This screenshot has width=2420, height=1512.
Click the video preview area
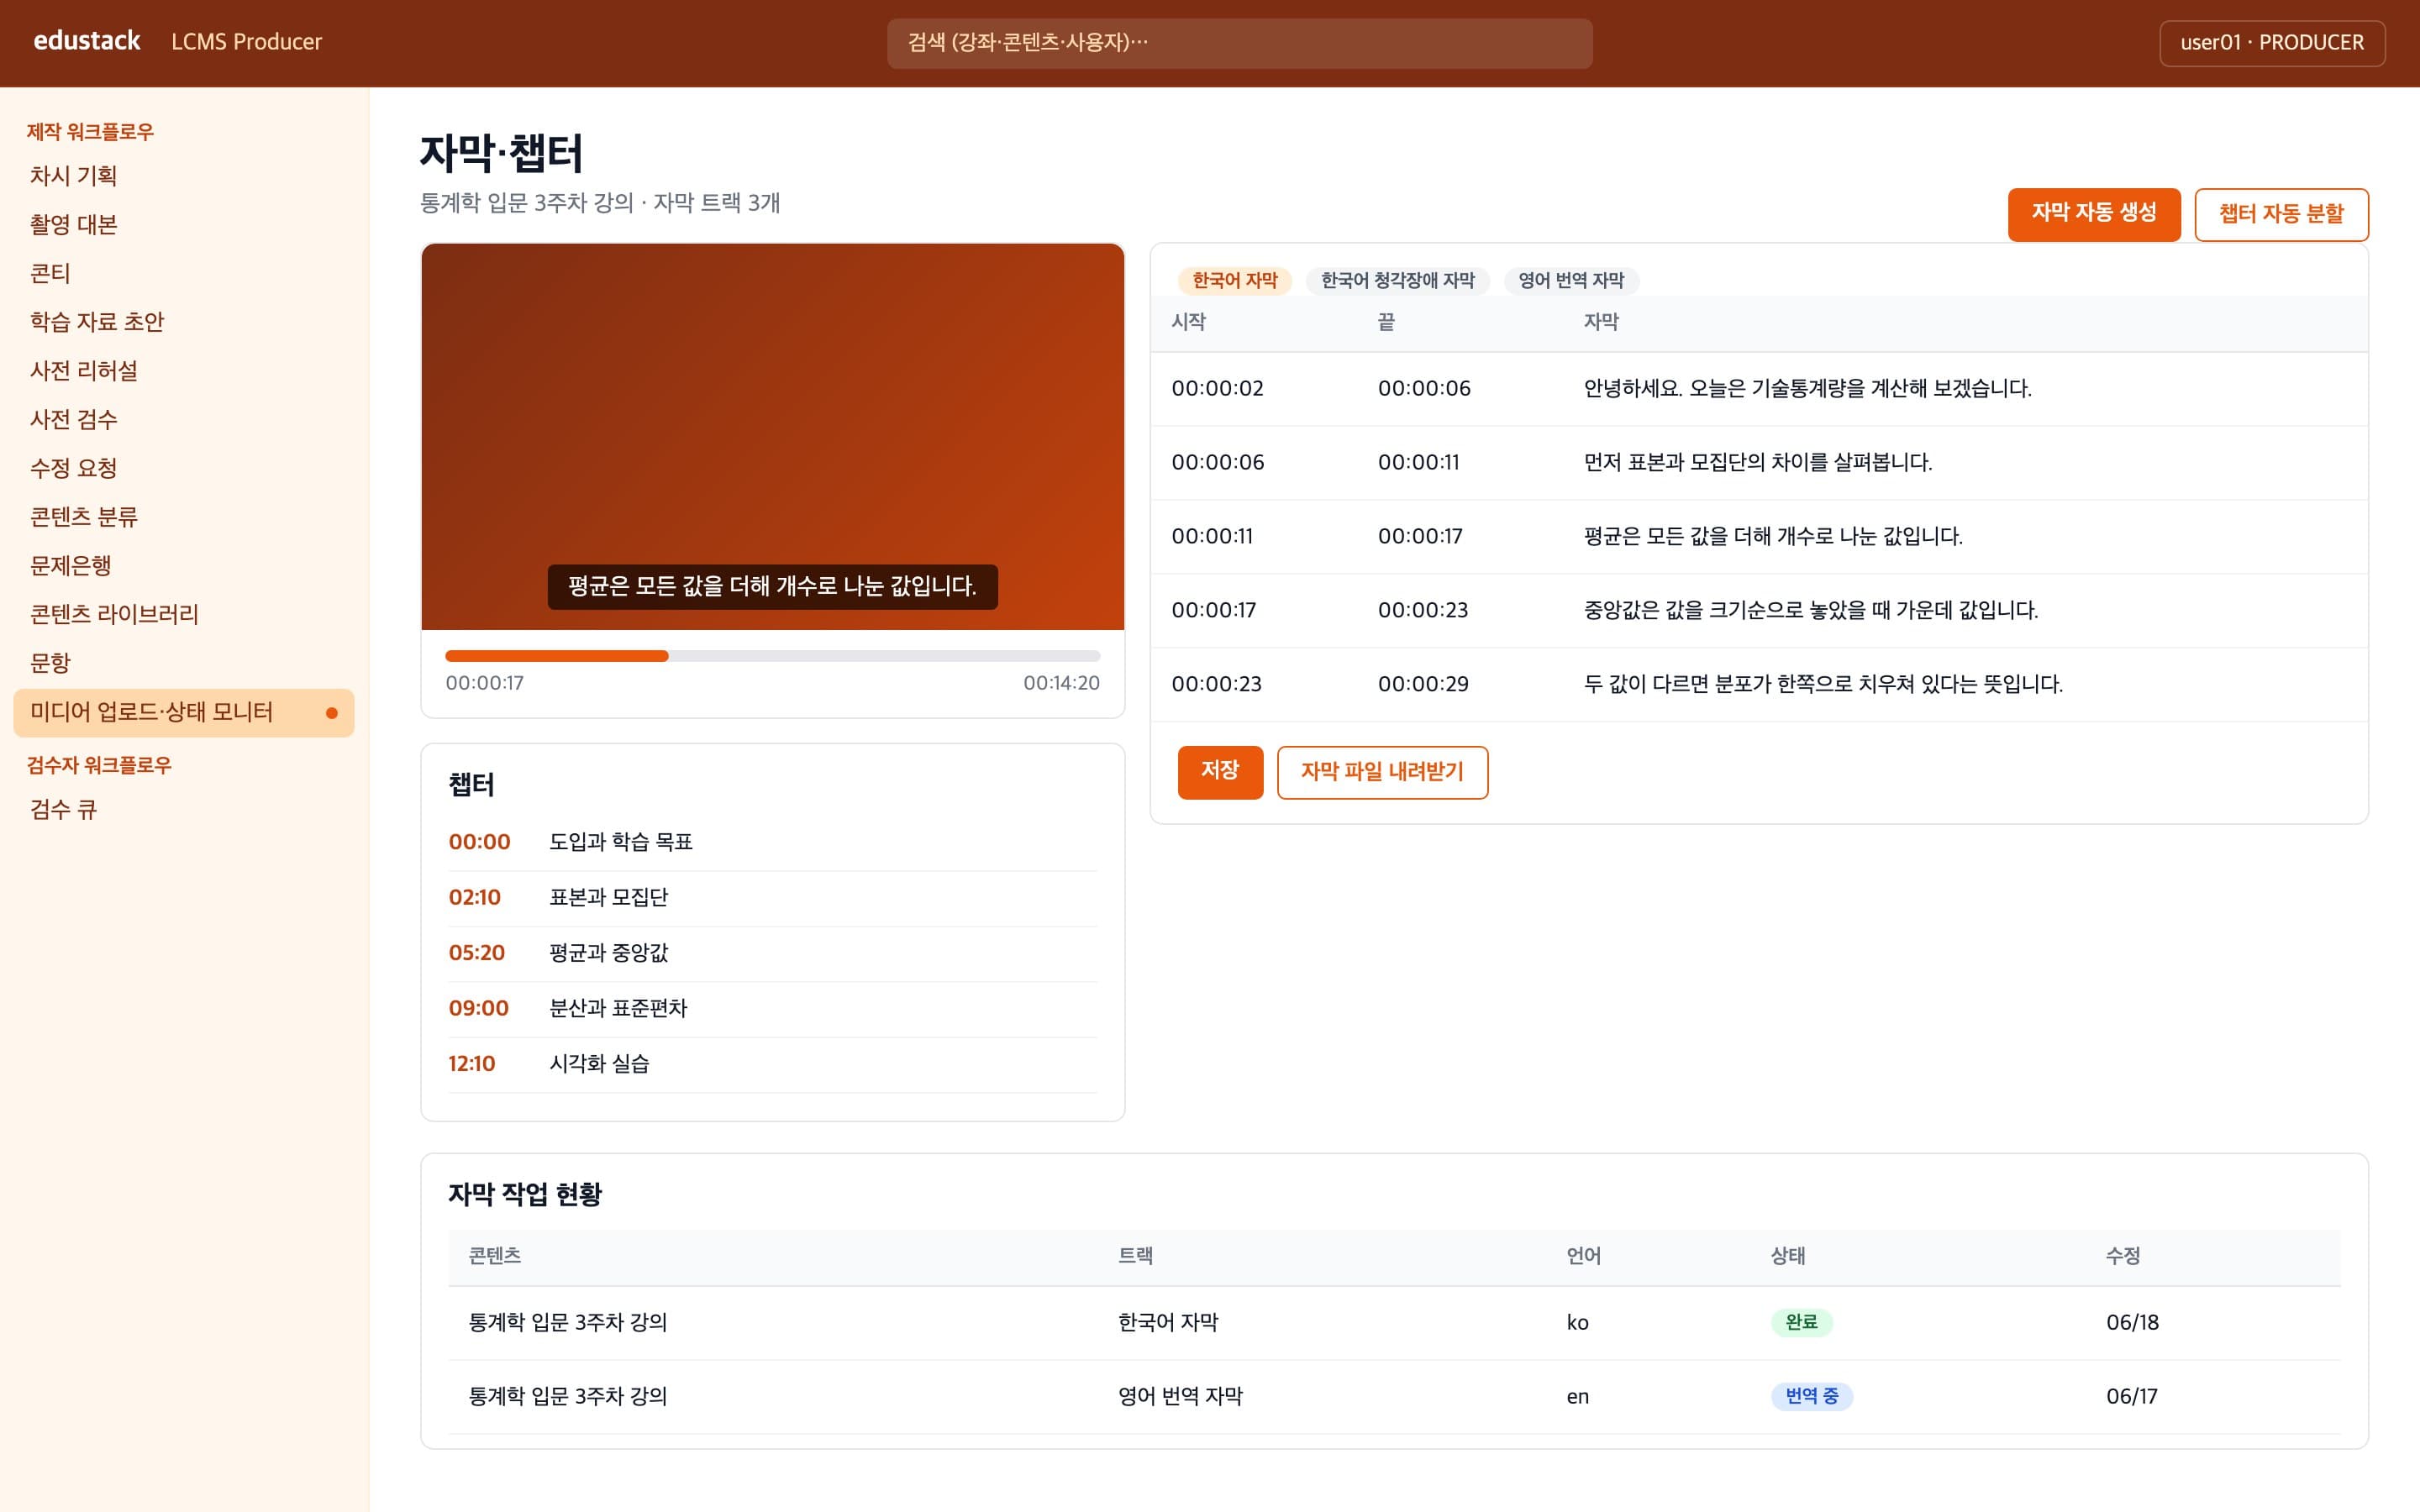(x=773, y=436)
